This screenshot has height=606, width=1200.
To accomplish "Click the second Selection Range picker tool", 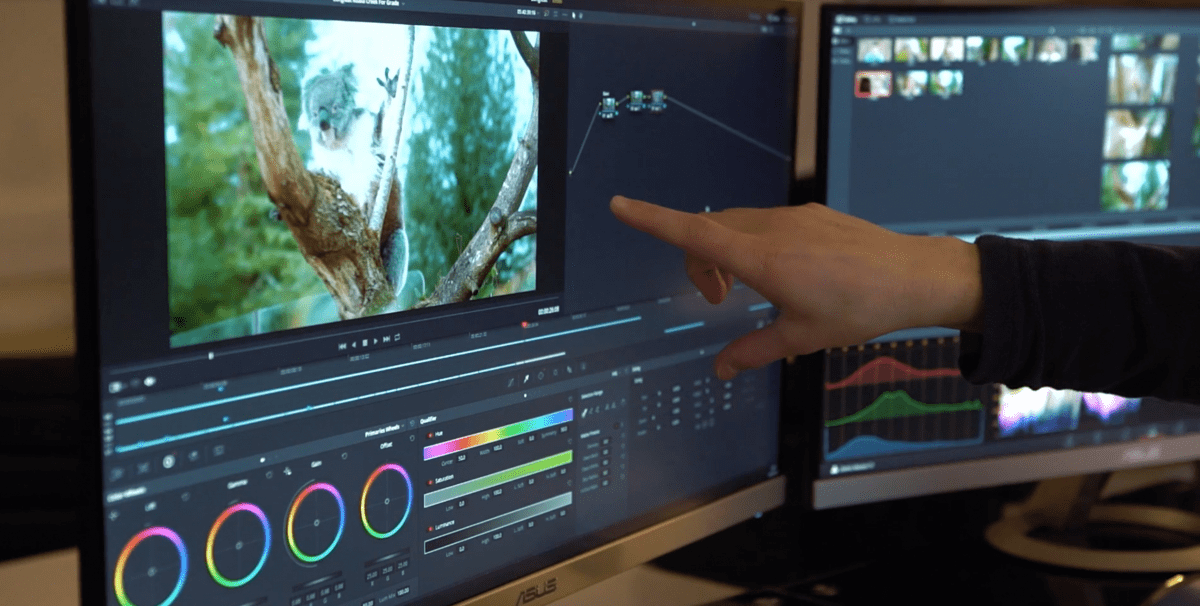I will tap(591, 411).
